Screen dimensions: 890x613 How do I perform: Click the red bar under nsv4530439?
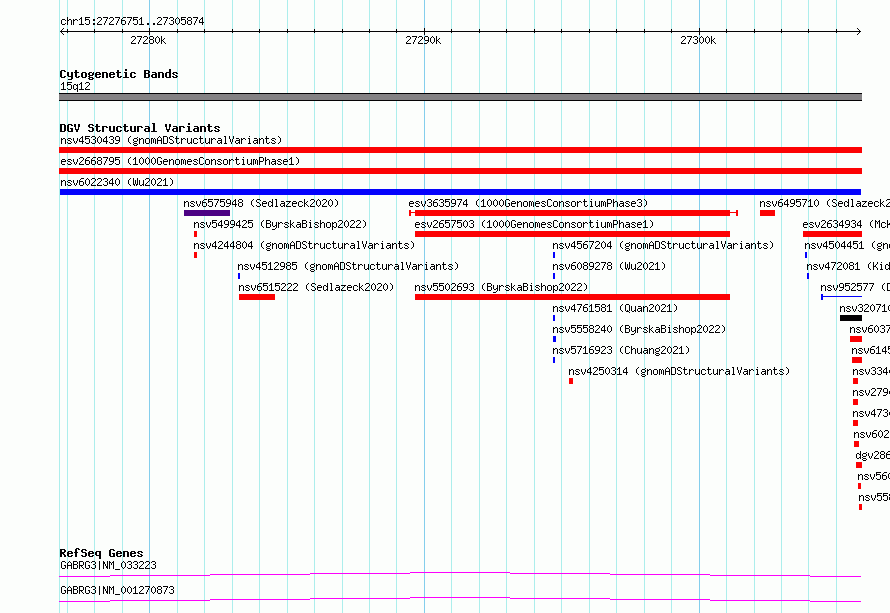460,150
